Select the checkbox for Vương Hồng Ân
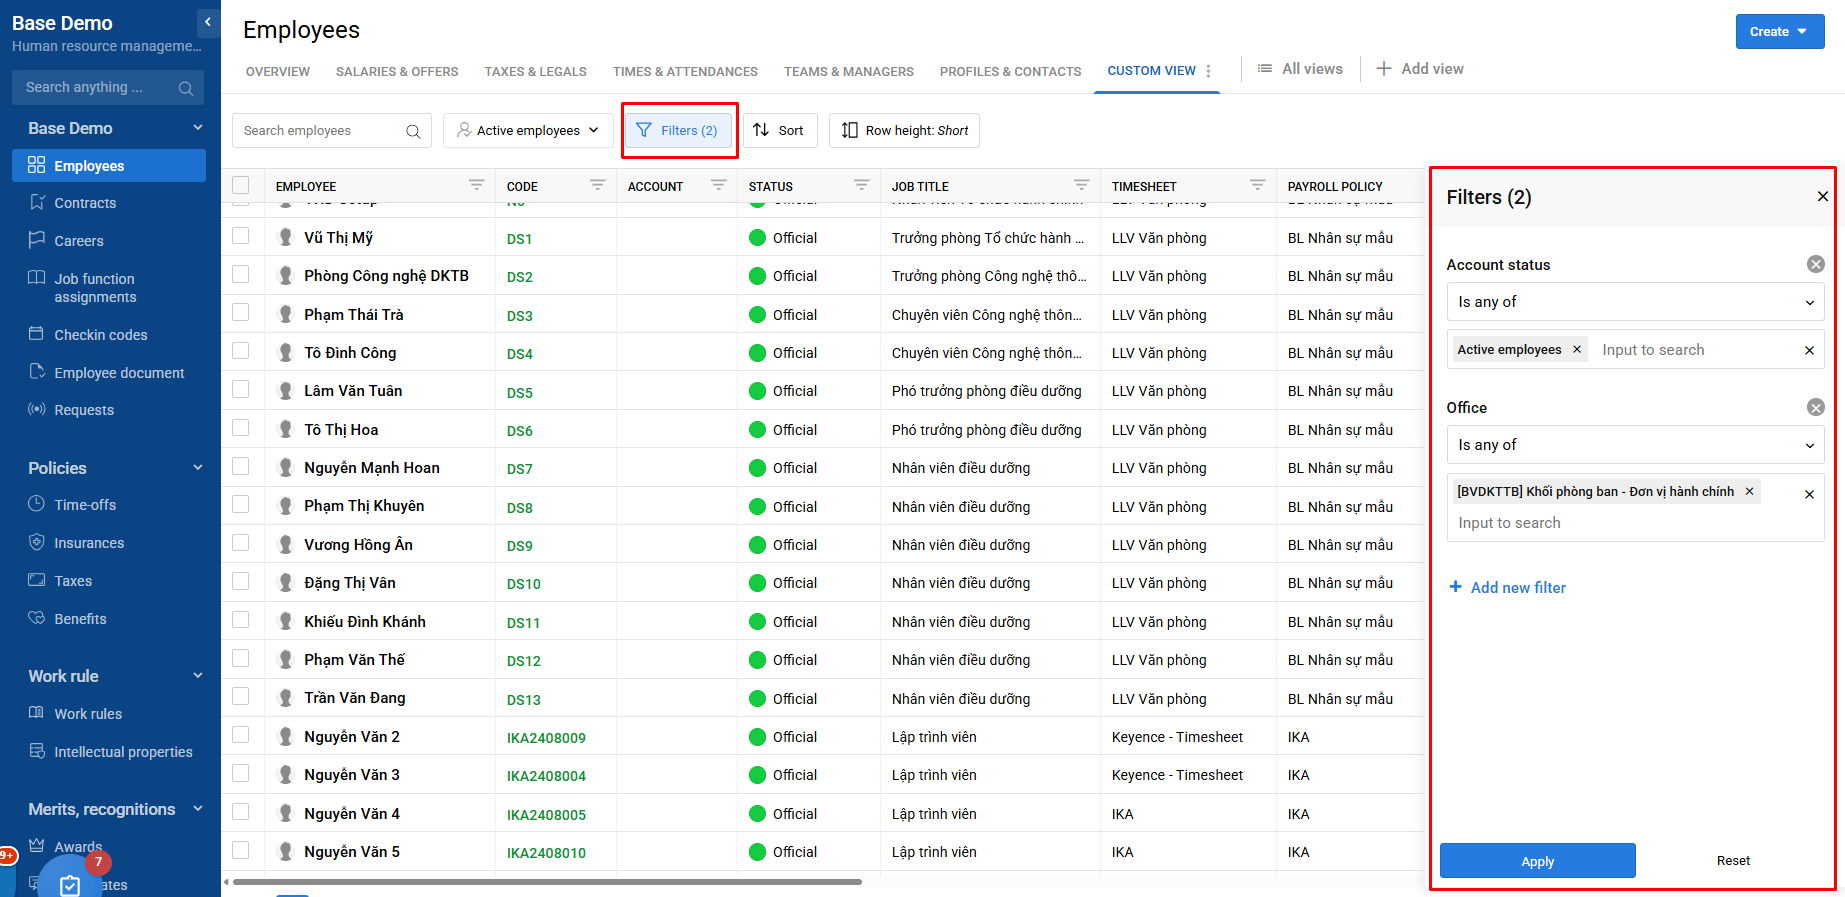This screenshot has height=897, width=1845. click(x=241, y=543)
